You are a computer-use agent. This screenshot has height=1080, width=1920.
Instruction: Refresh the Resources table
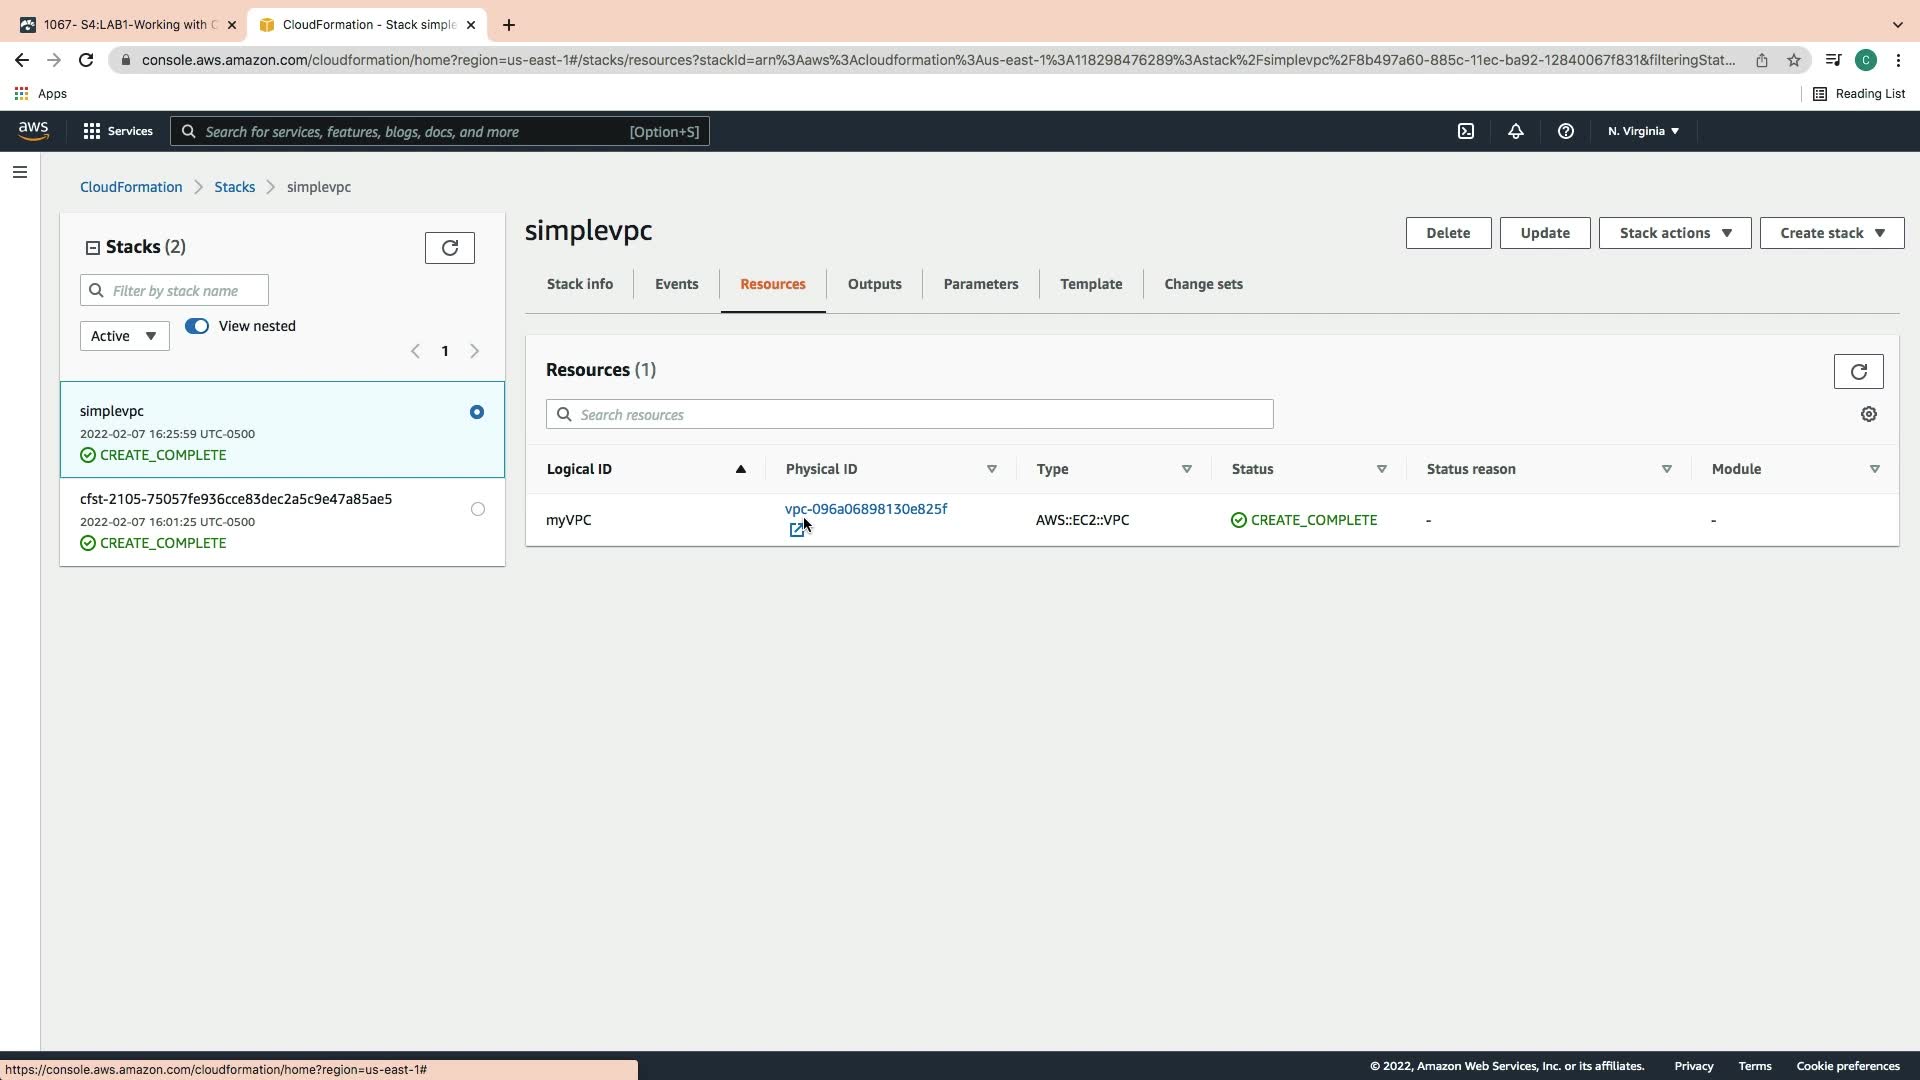pos(1858,372)
